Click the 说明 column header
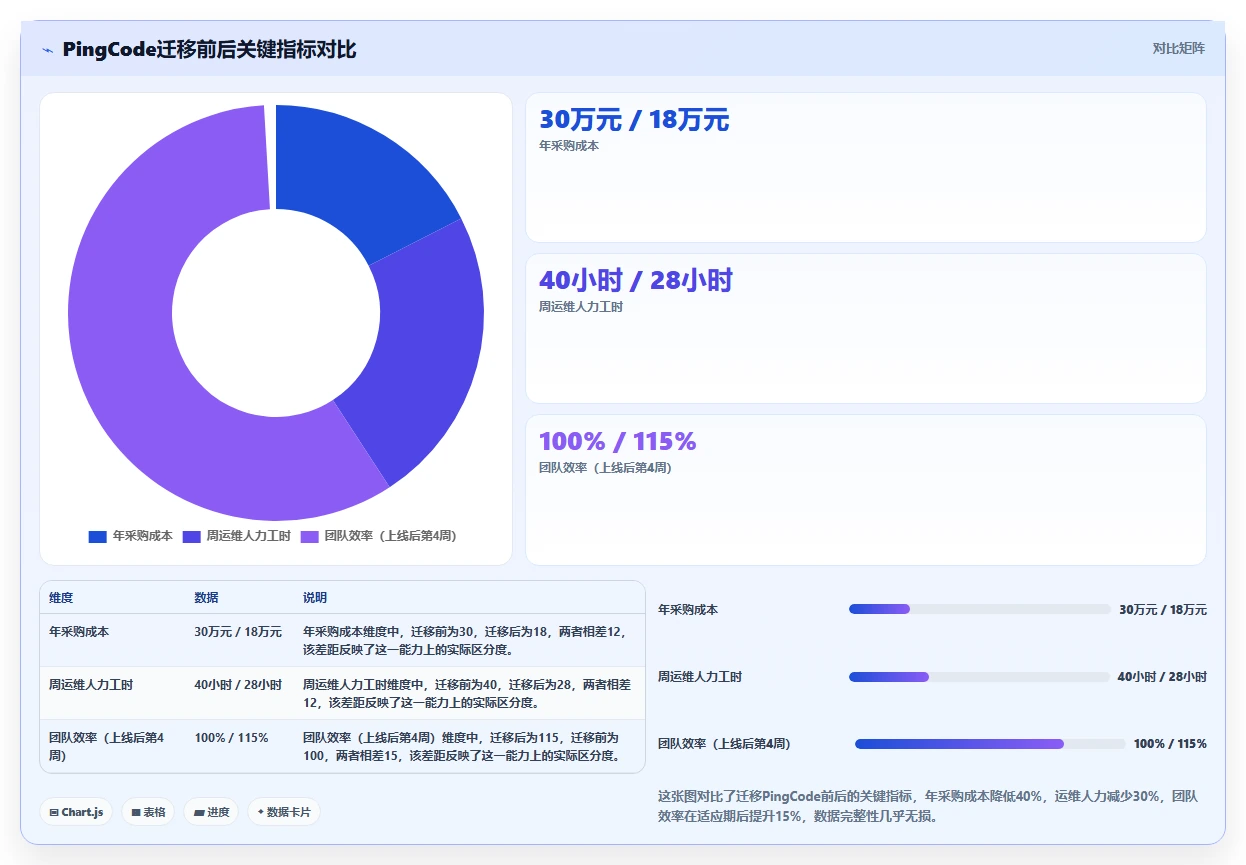Image resolution: width=1246 pixels, height=865 pixels. click(x=315, y=598)
